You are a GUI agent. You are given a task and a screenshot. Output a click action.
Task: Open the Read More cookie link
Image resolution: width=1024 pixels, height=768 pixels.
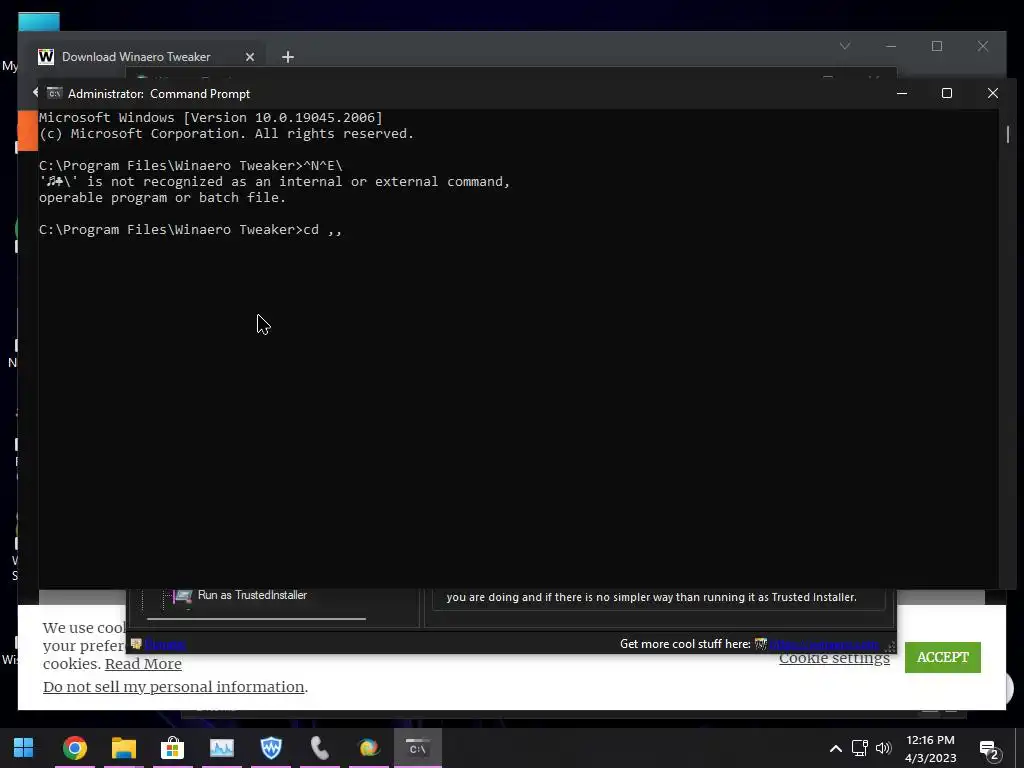143,664
